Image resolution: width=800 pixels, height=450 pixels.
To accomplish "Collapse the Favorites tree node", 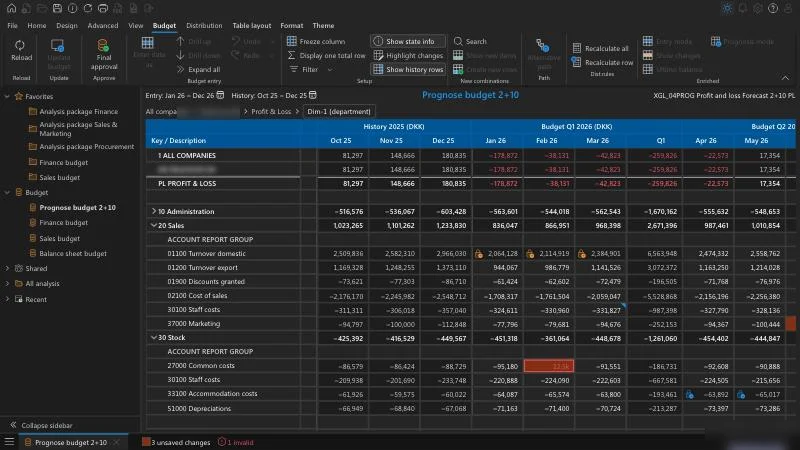I will coord(7,96).
